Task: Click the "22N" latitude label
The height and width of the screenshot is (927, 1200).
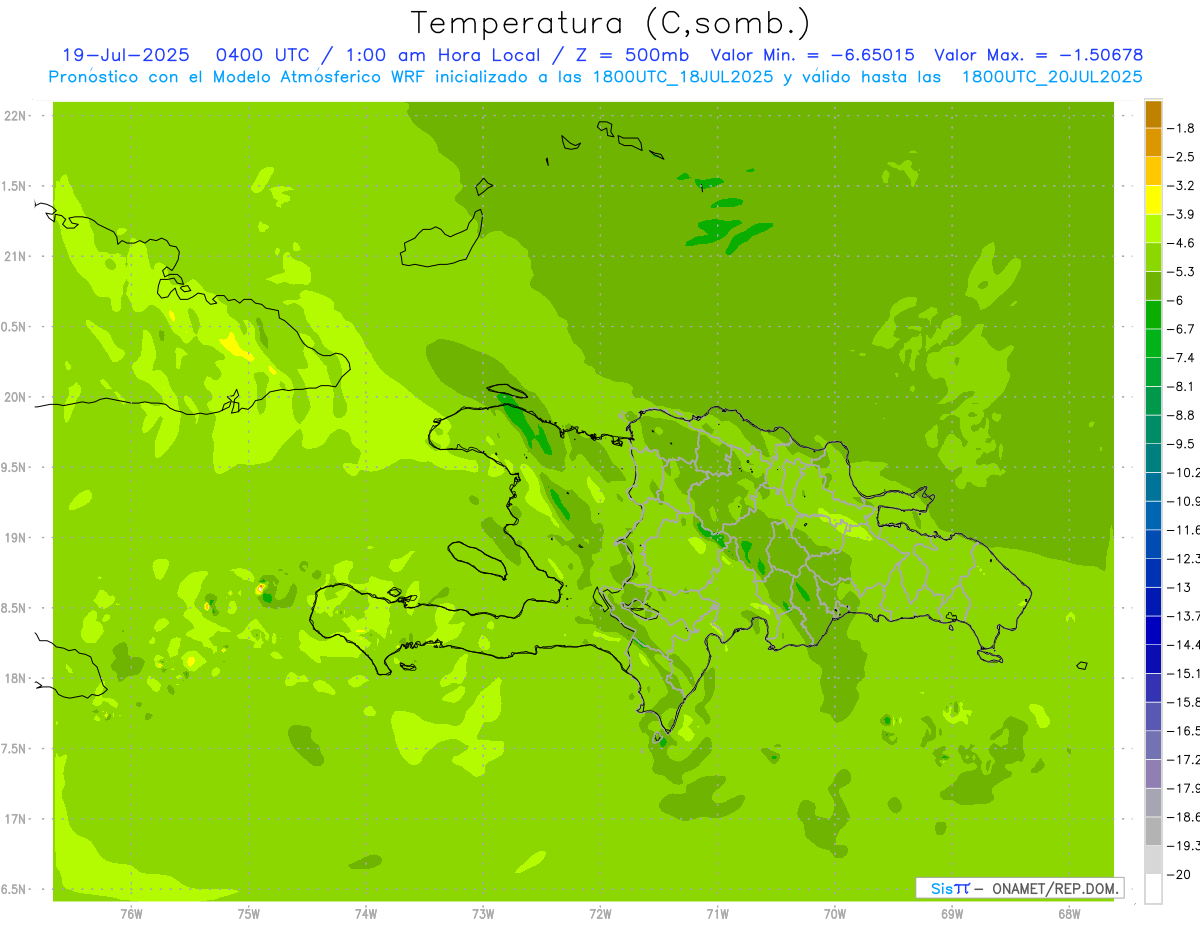Action: click(15, 116)
